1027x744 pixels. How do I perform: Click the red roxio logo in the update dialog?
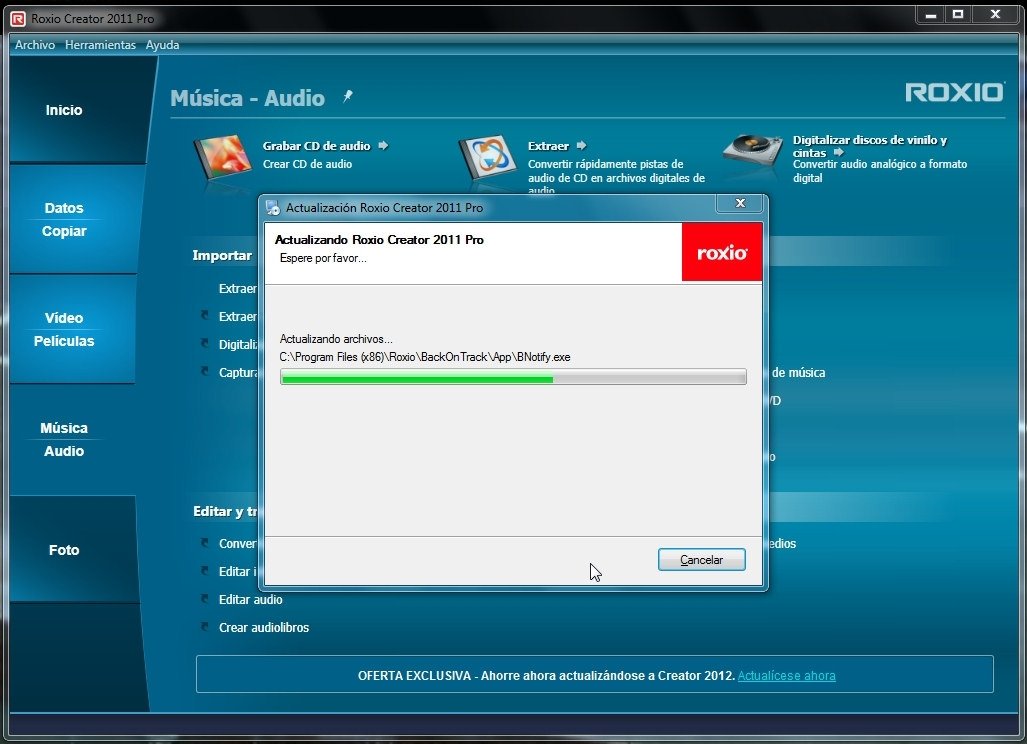(x=722, y=252)
